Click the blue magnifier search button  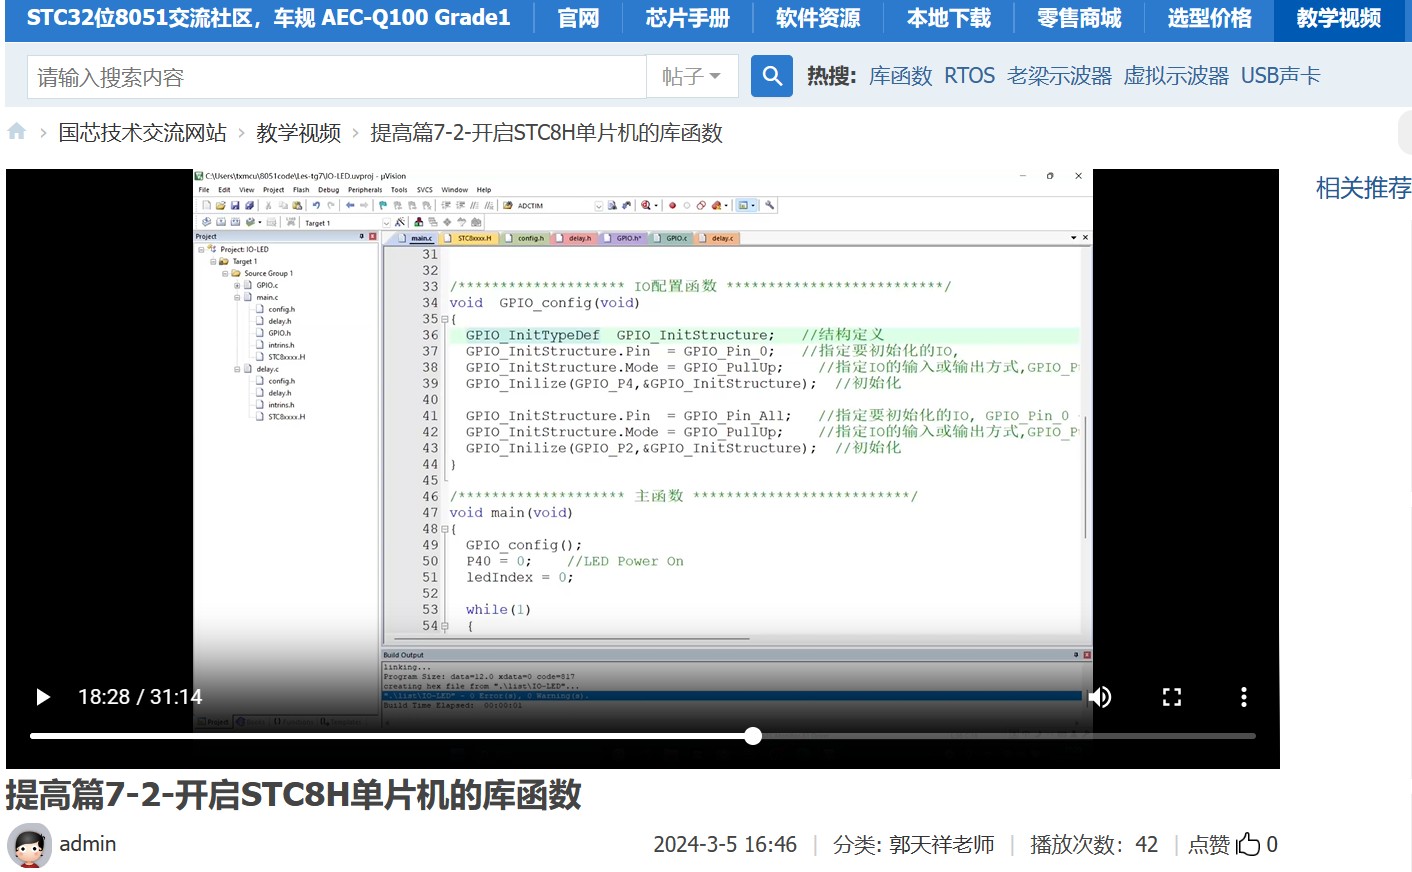pos(771,76)
